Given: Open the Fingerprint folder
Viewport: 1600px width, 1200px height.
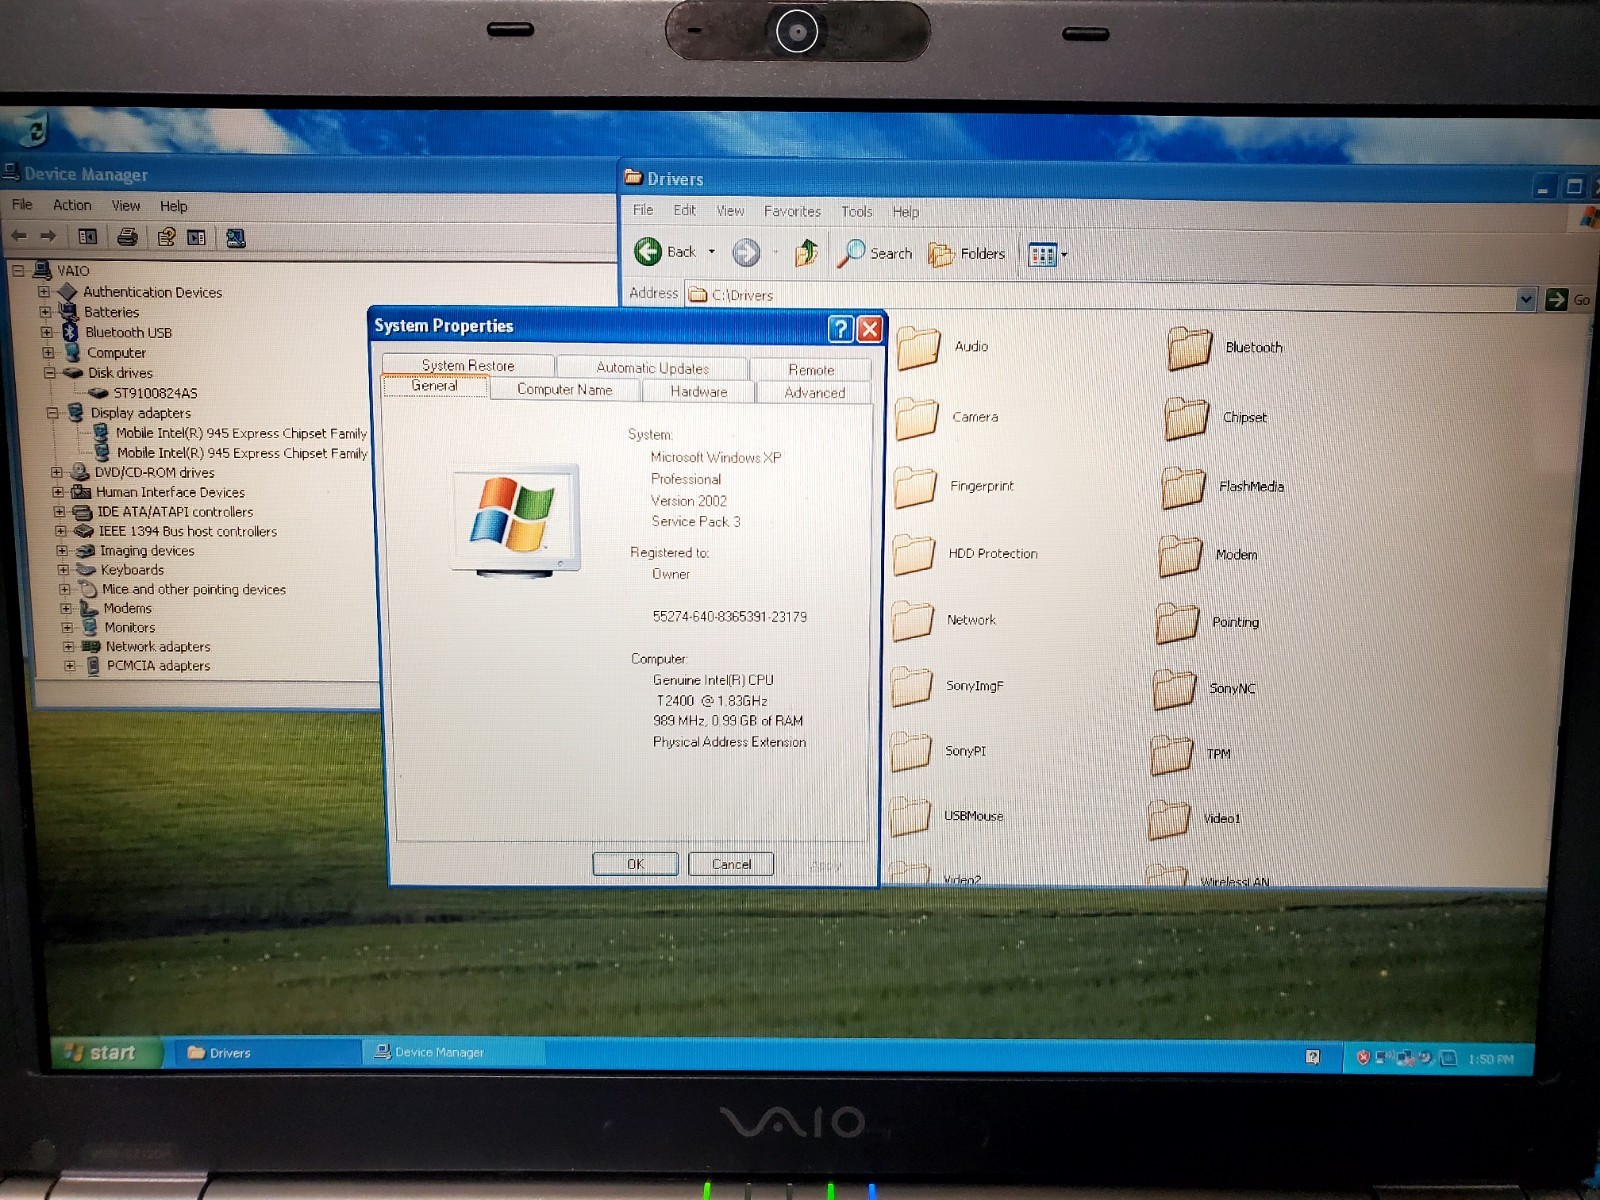Looking at the screenshot, I should pyautogui.click(x=953, y=486).
